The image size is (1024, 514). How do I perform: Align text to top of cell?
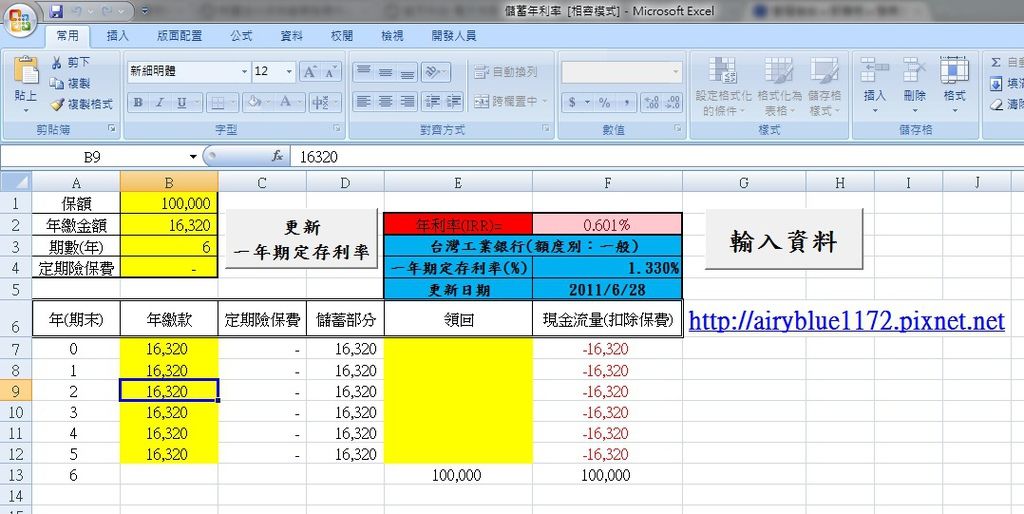click(364, 72)
